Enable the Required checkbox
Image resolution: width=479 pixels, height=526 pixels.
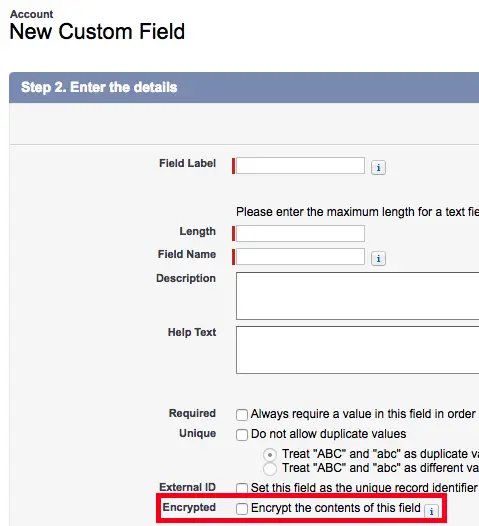point(242,415)
